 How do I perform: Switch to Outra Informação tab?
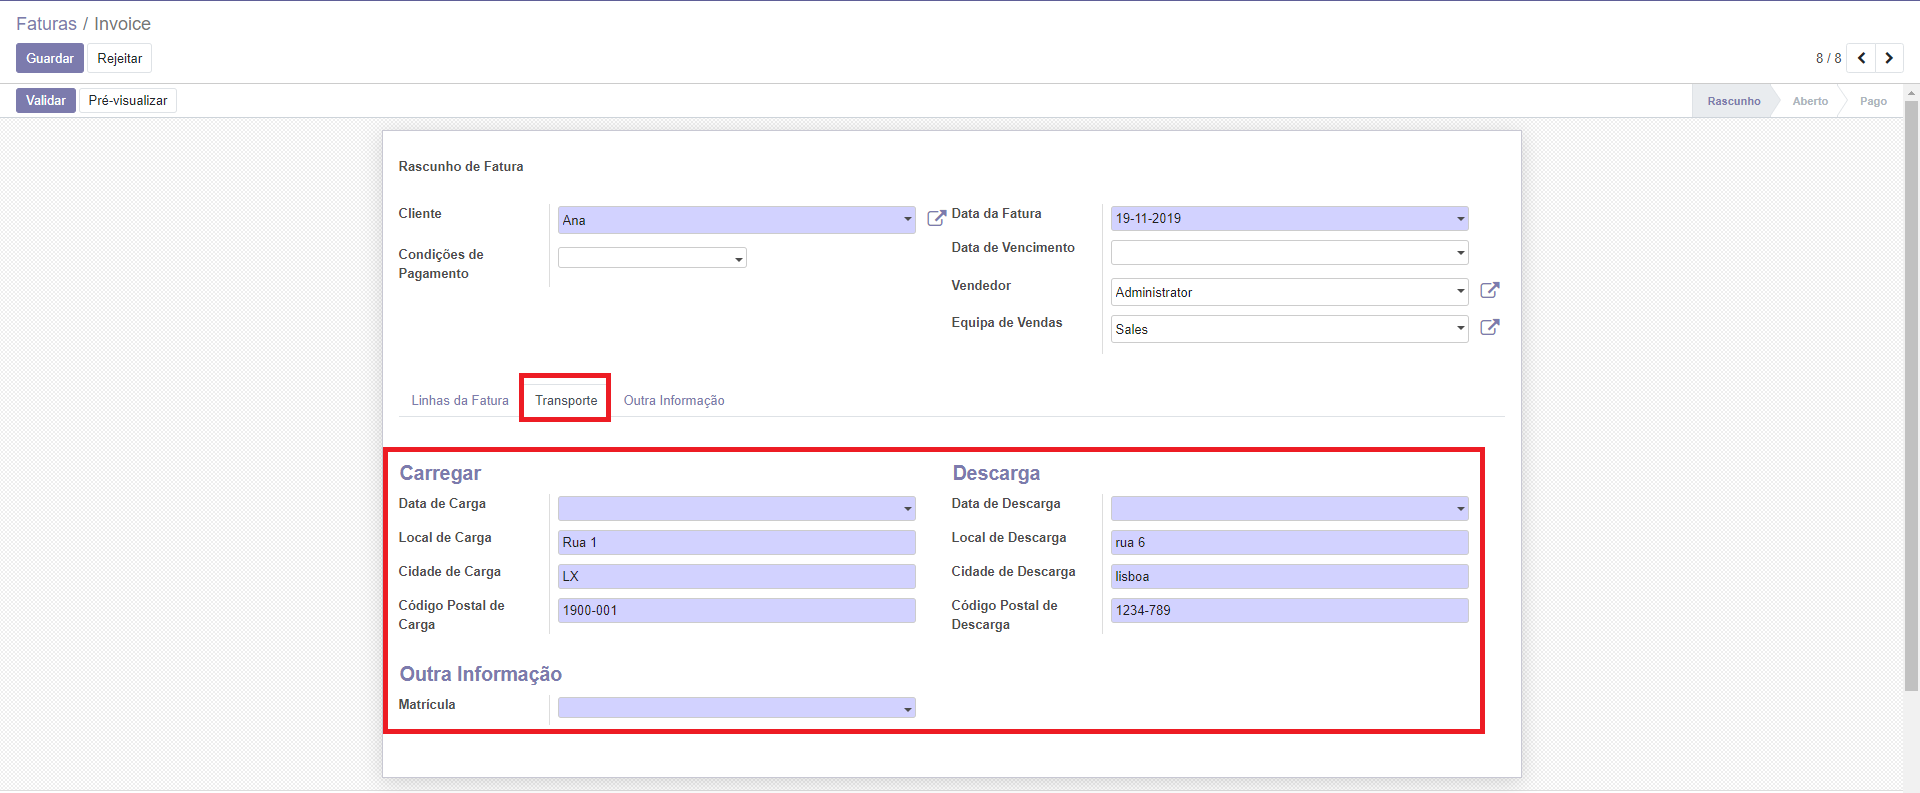674,400
